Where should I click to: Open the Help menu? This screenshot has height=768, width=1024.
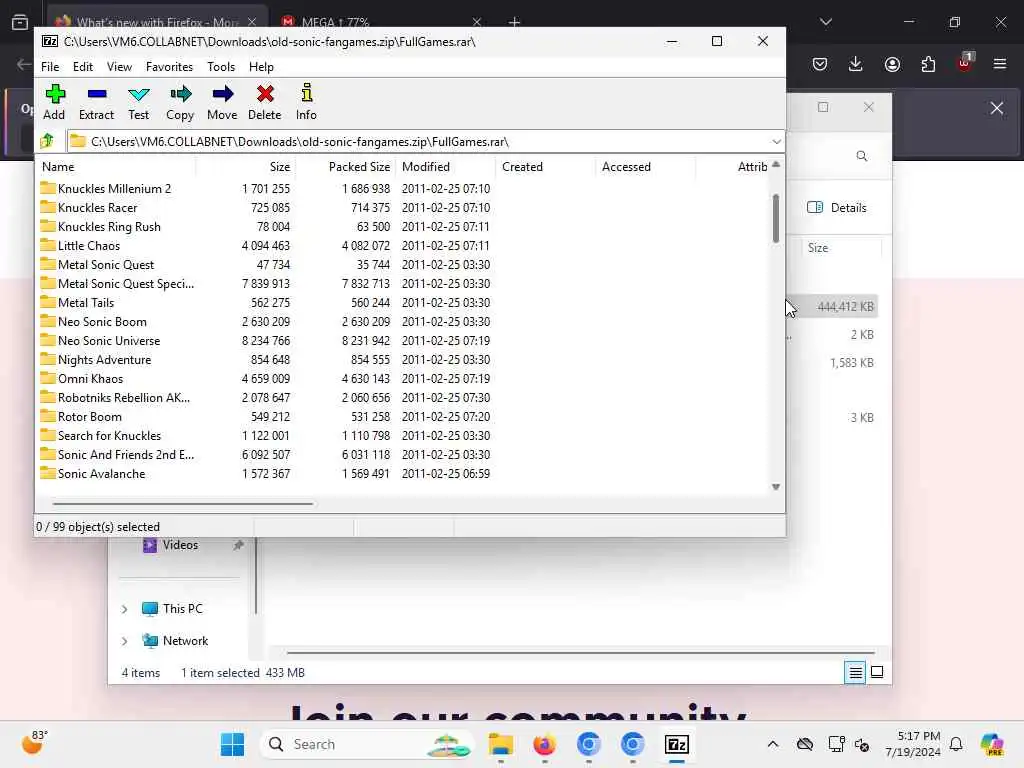[261, 67]
